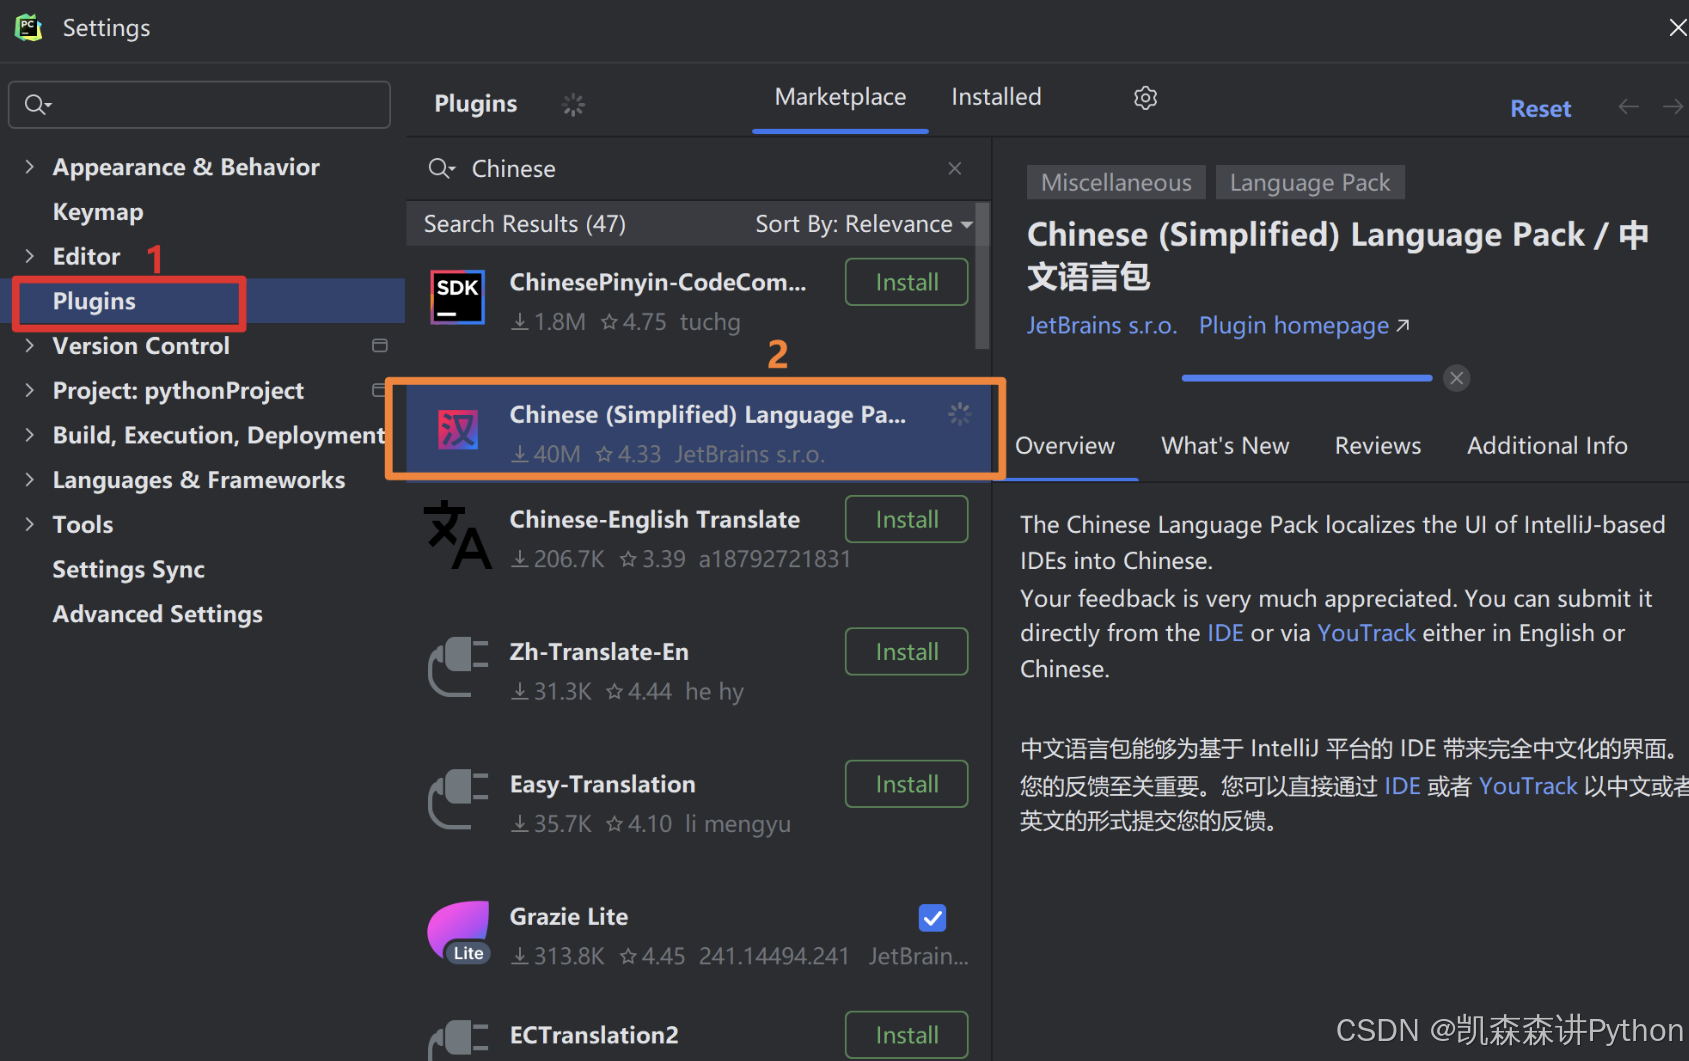Clear the Chinese search text
The width and height of the screenshot is (1689, 1061).
[x=955, y=168]
